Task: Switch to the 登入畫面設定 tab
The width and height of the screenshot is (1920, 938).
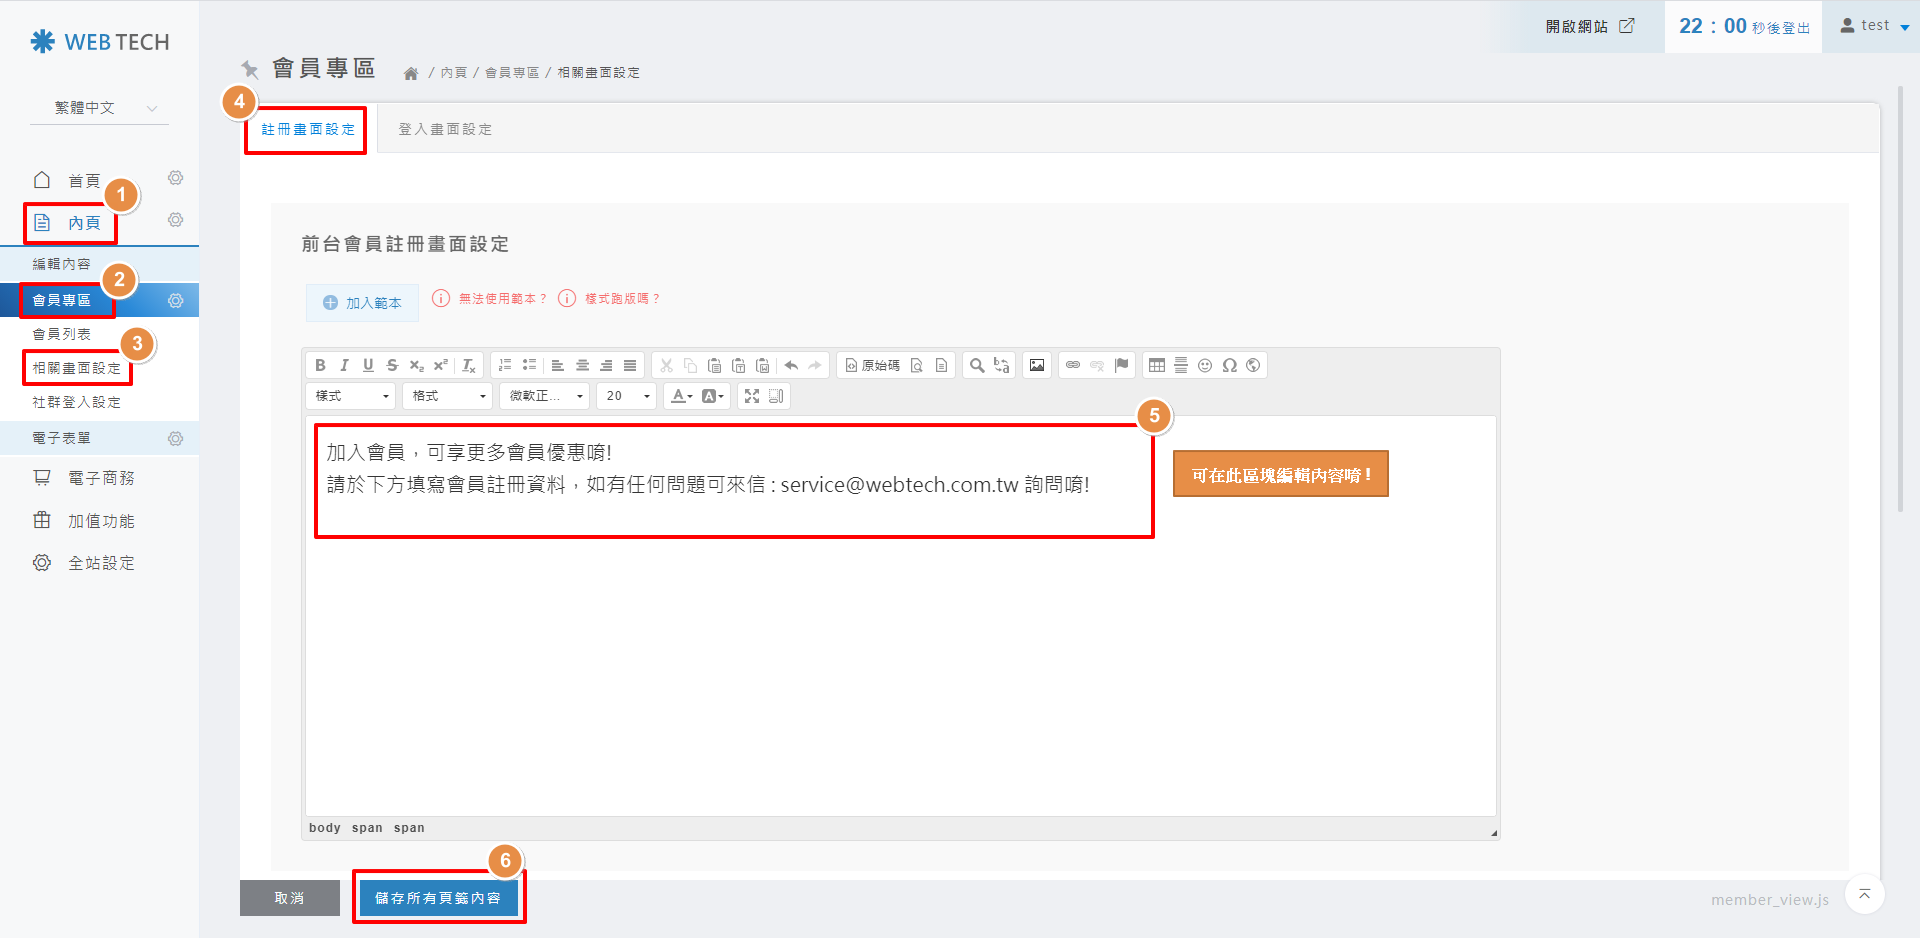Action: point(445,129)
